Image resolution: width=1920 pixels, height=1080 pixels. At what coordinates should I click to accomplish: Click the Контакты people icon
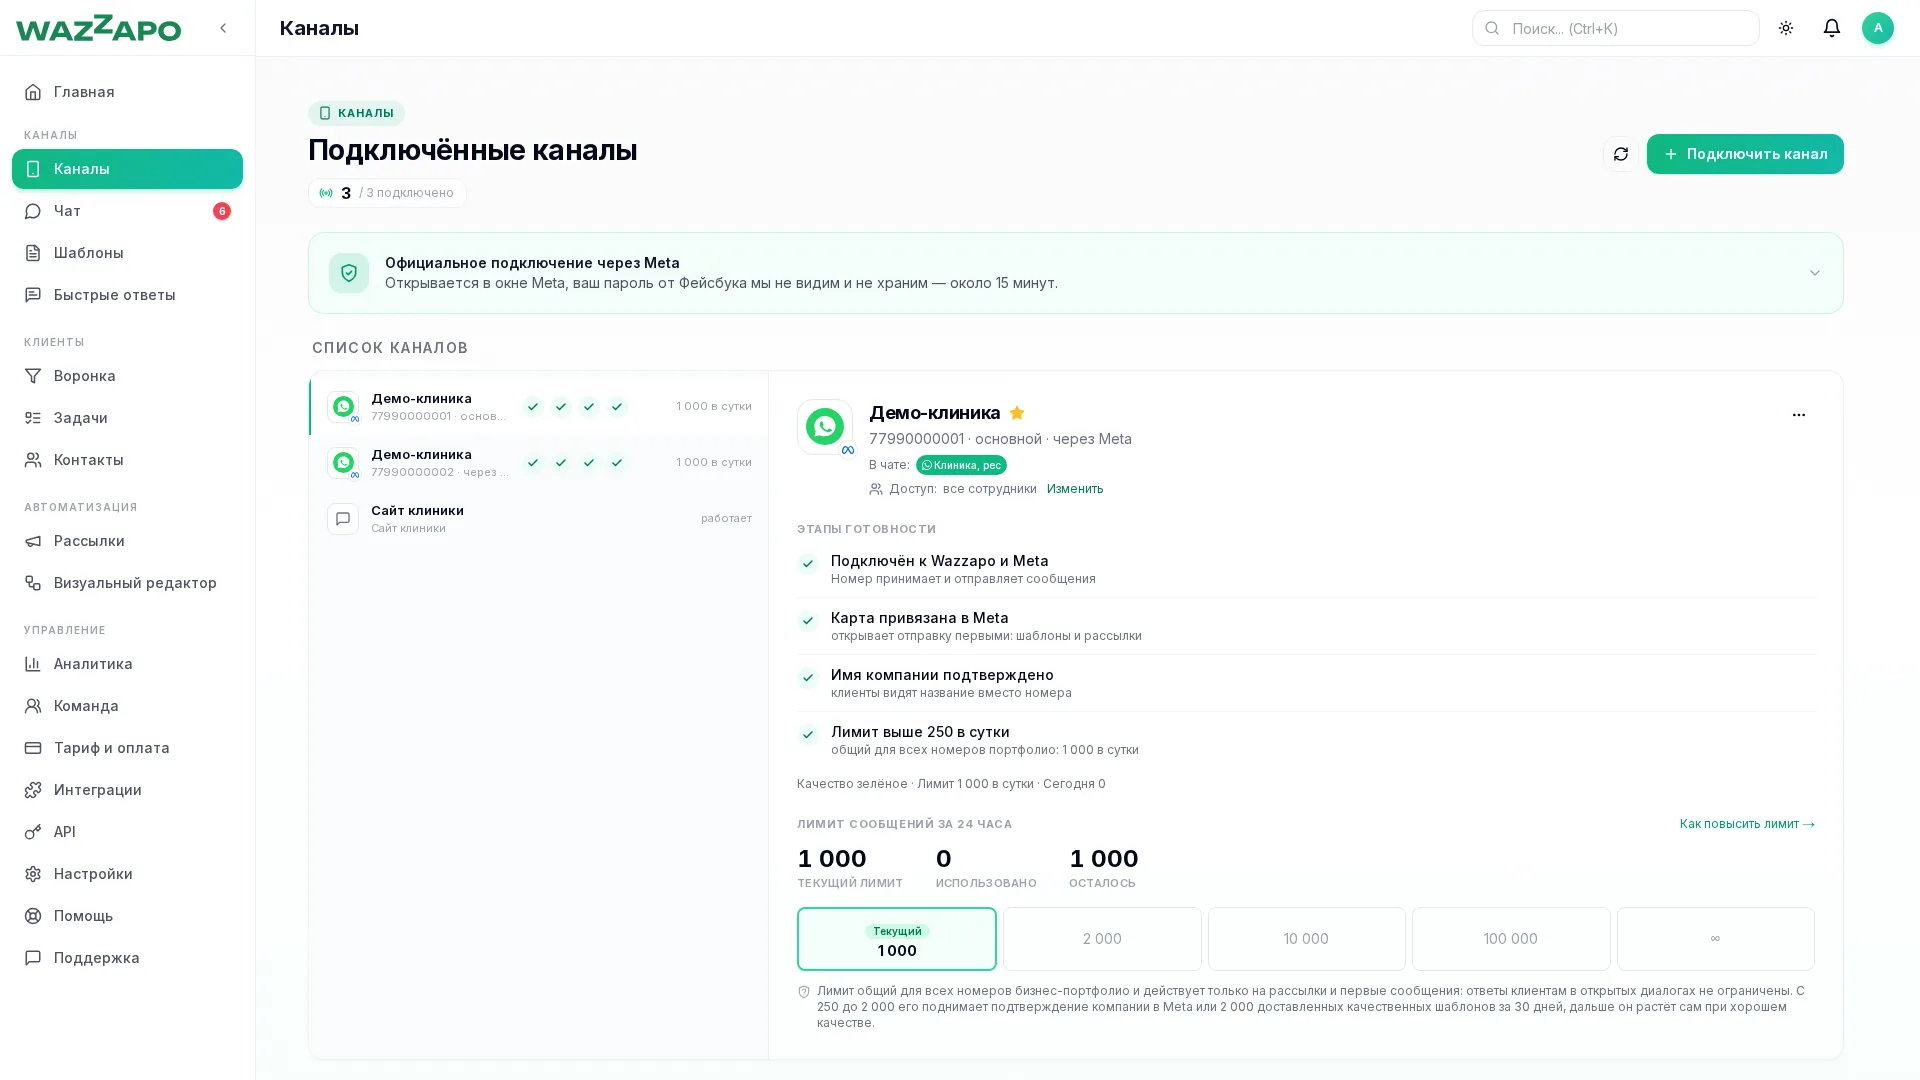click(33, 460)
